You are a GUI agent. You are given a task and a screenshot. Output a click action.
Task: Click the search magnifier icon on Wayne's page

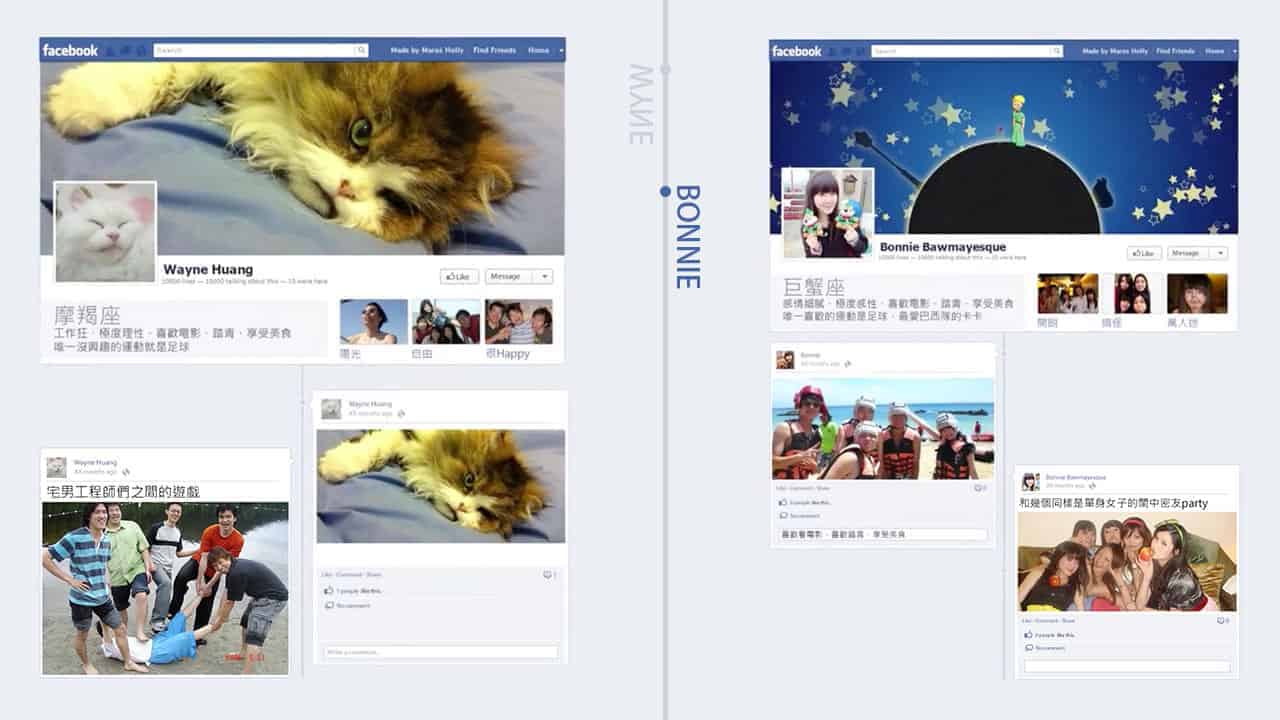point(361,50)
